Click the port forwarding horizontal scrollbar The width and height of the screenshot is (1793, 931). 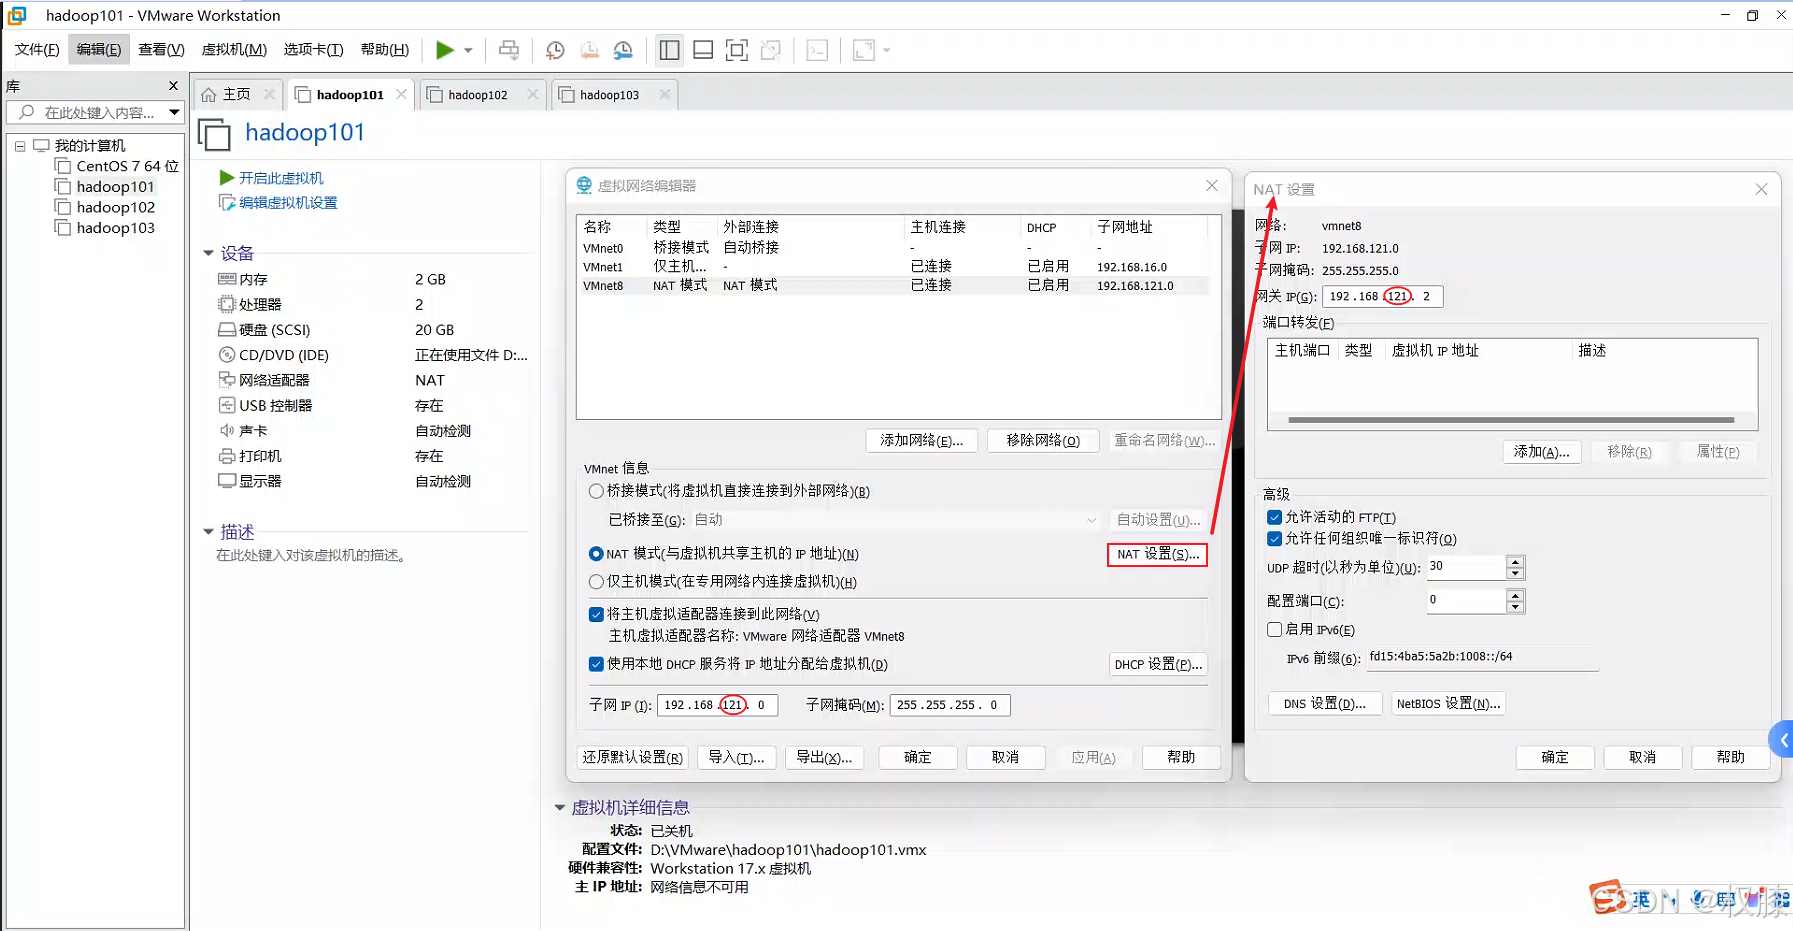pos(1512,420)
